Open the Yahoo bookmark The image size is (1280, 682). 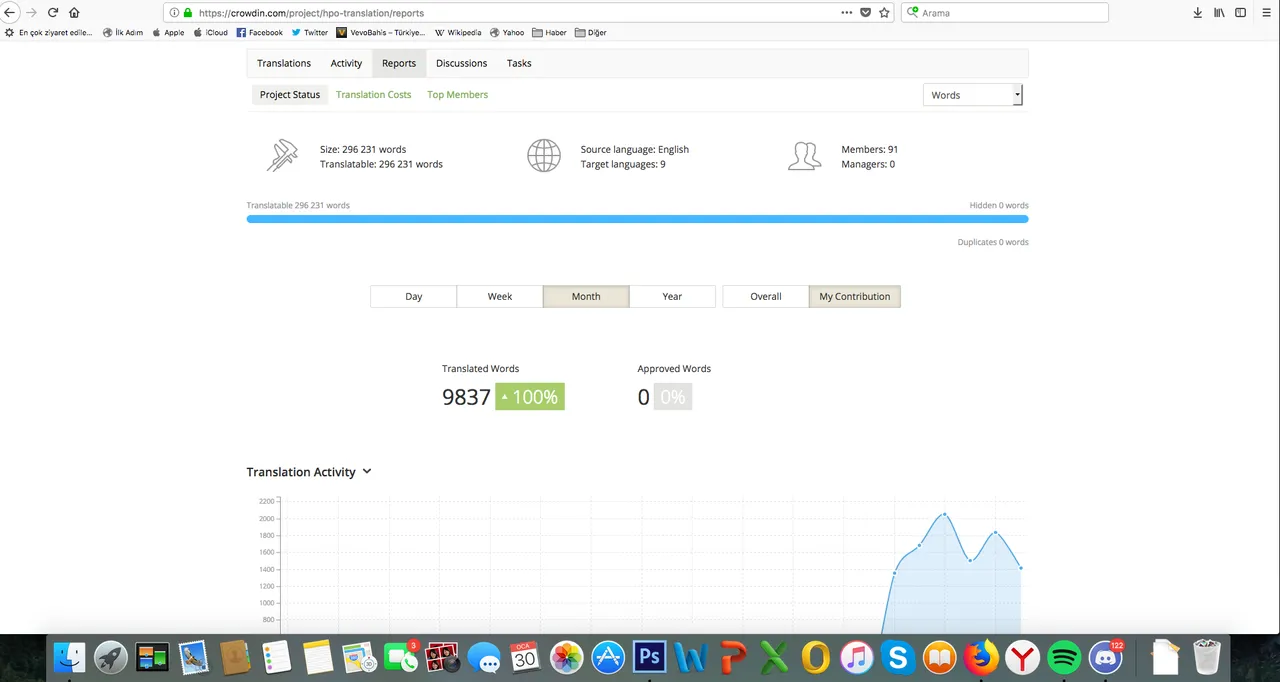tap(506, 32)
